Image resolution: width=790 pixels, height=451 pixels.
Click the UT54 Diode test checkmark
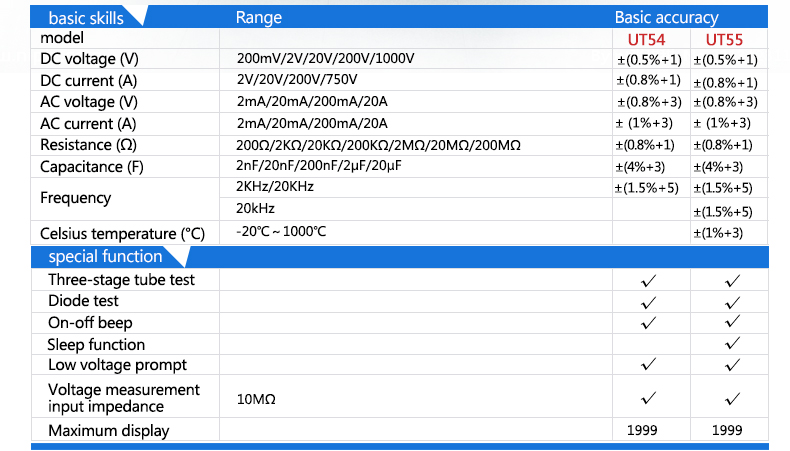(x=648, y=301)
